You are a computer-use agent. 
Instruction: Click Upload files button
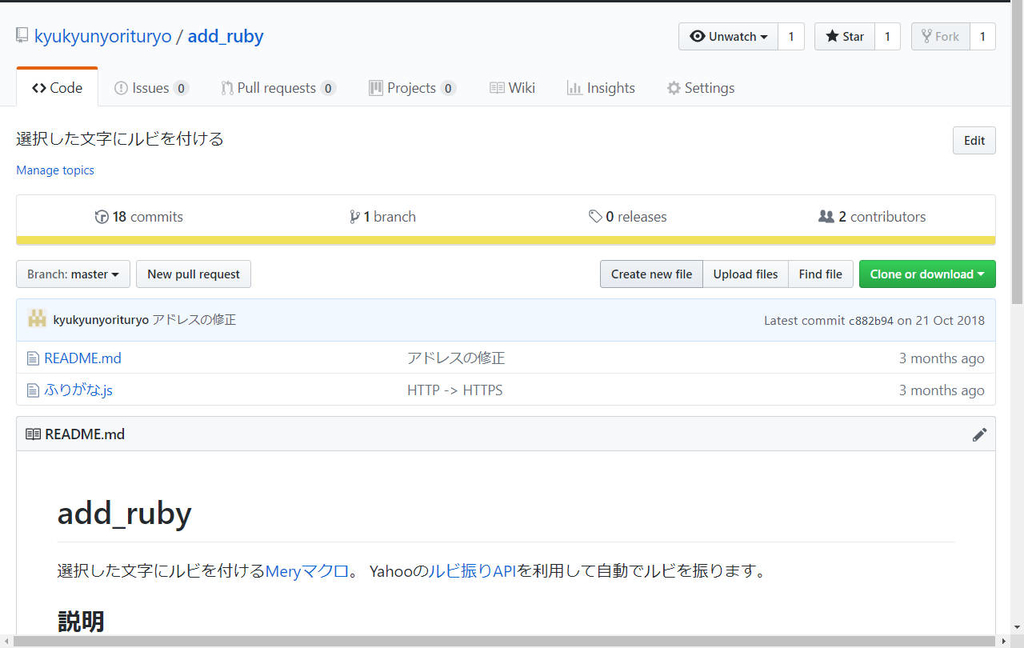(745, 274)
